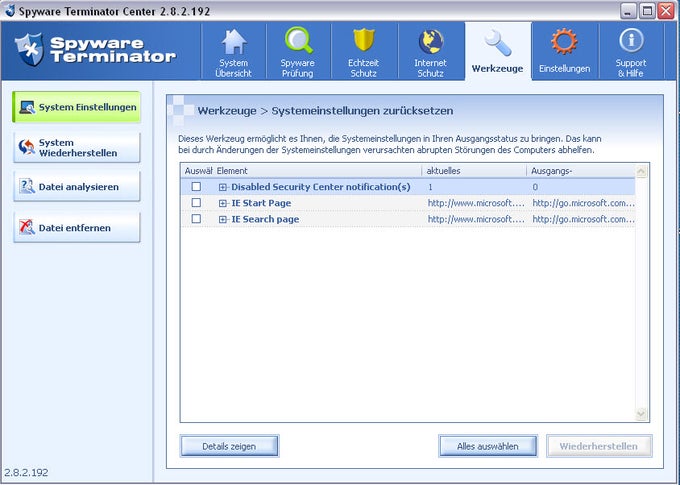680x485 pixels.
Task: Switch to Support & Hilfe tab
Action: coord(631,52)
